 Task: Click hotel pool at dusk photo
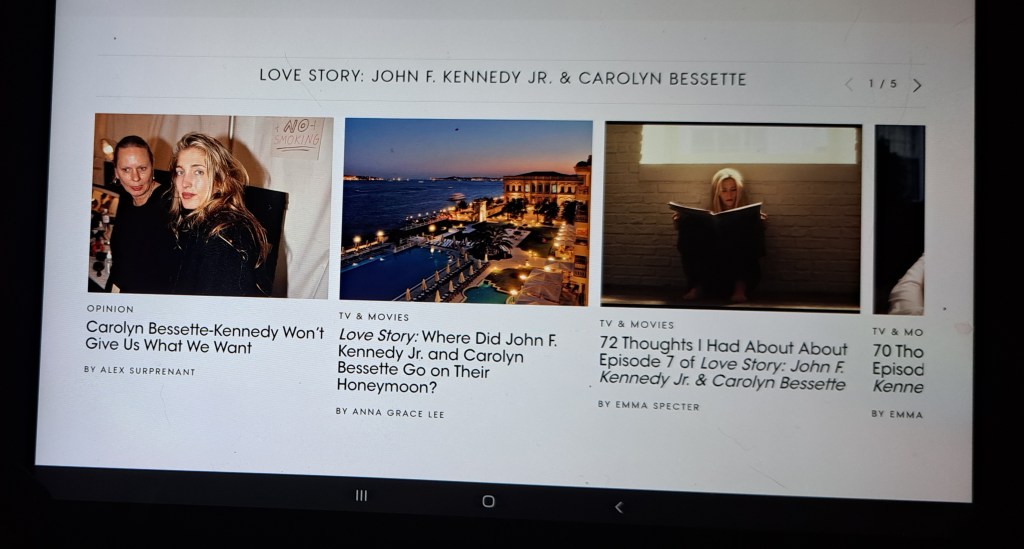coord(466,212)
